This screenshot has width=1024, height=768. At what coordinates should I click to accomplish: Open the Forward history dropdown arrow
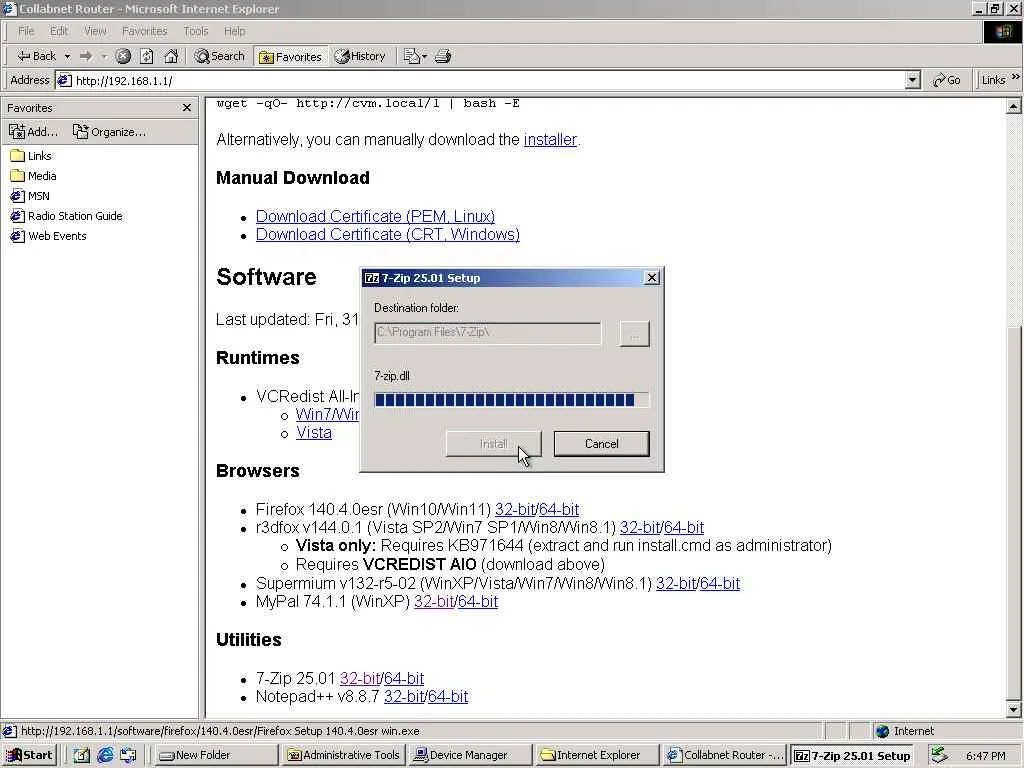104,57
